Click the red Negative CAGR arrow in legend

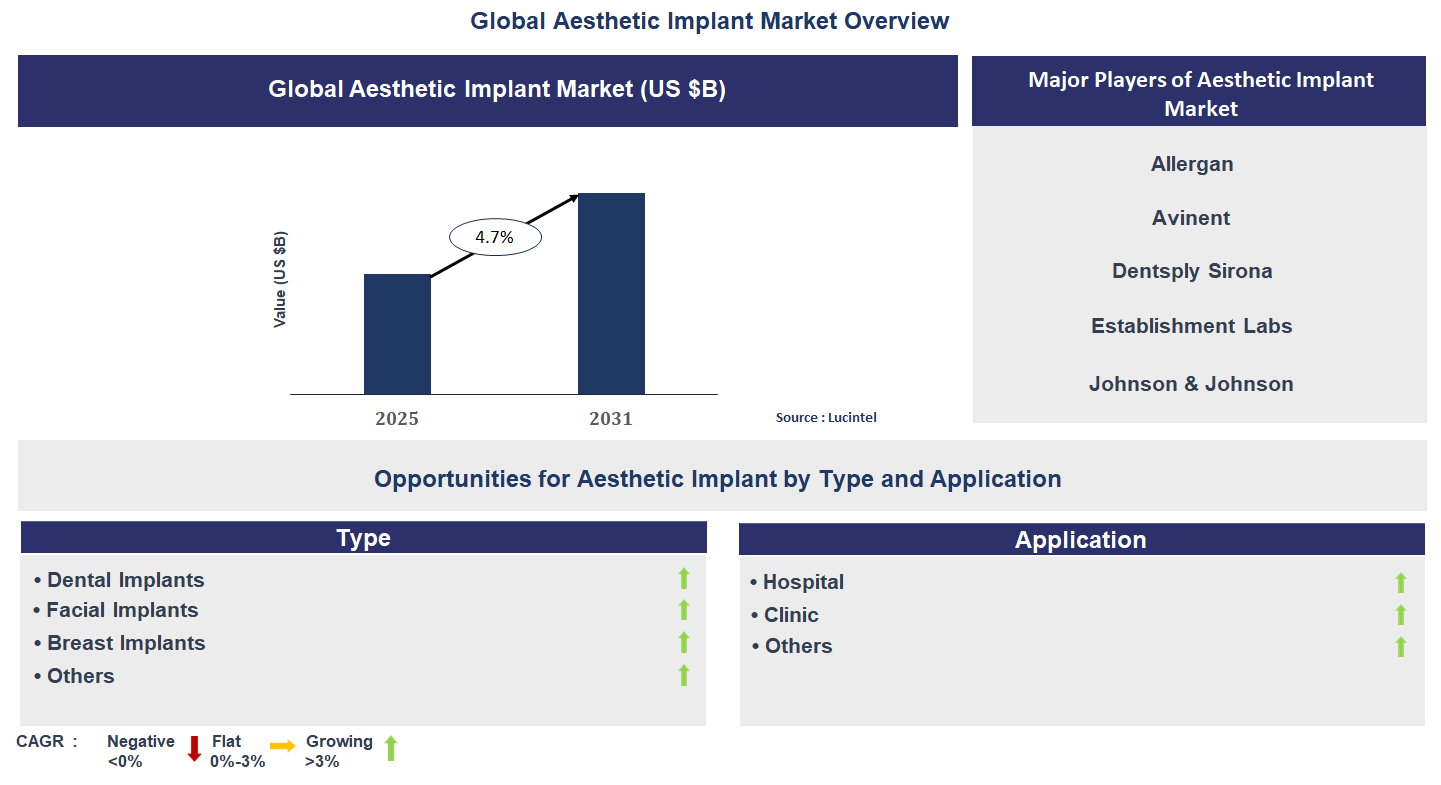pyautogui.click(x=192, y=748)
